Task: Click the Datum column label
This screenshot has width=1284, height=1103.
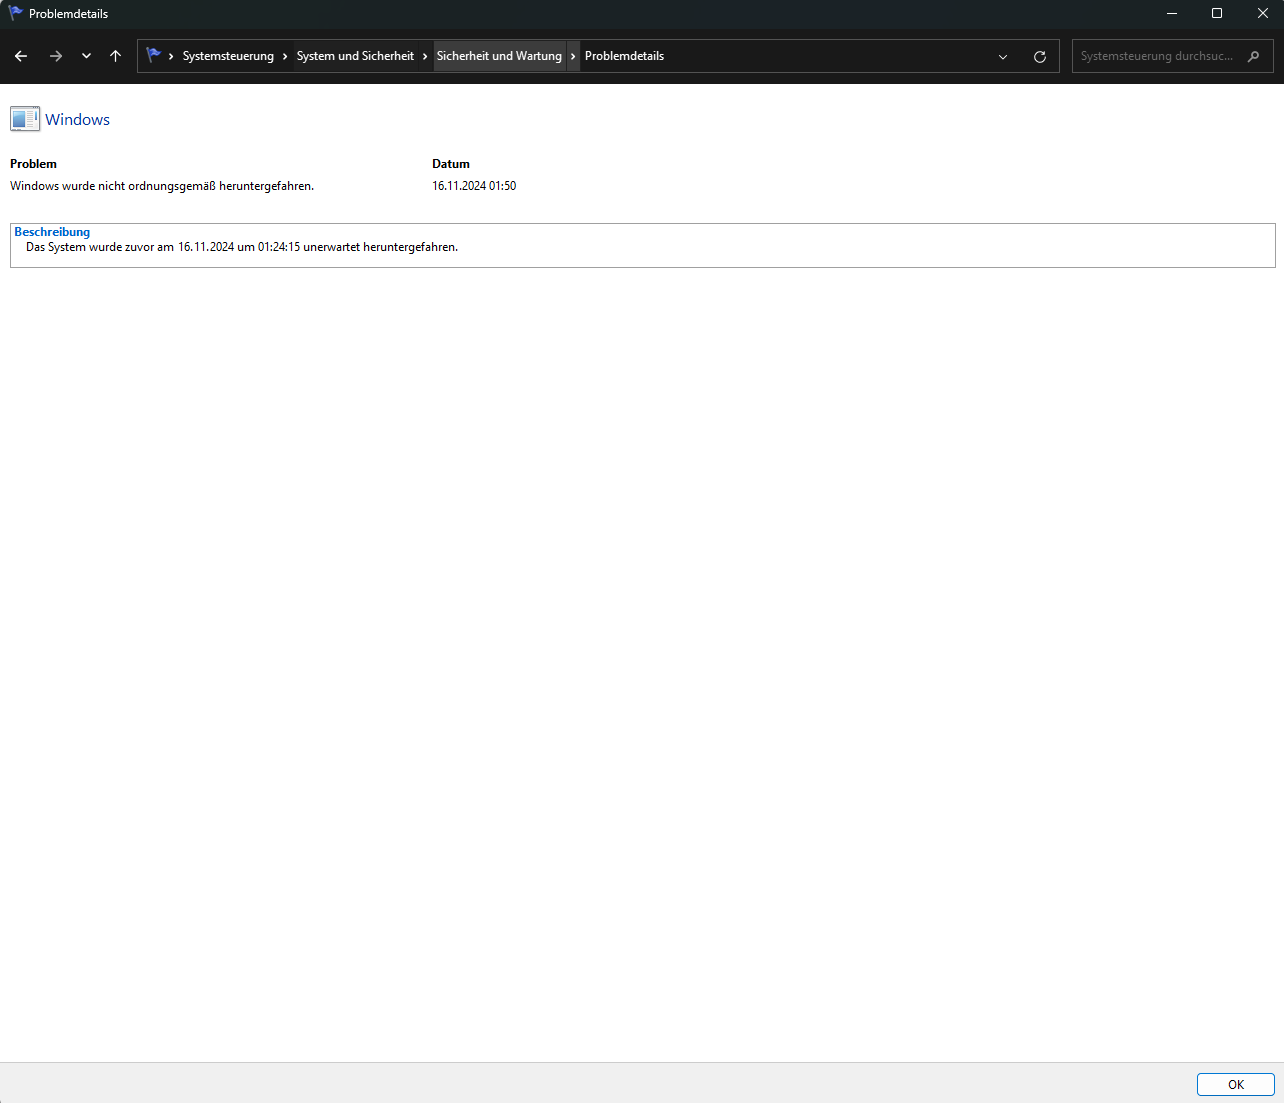Action: tap(451, 164)
